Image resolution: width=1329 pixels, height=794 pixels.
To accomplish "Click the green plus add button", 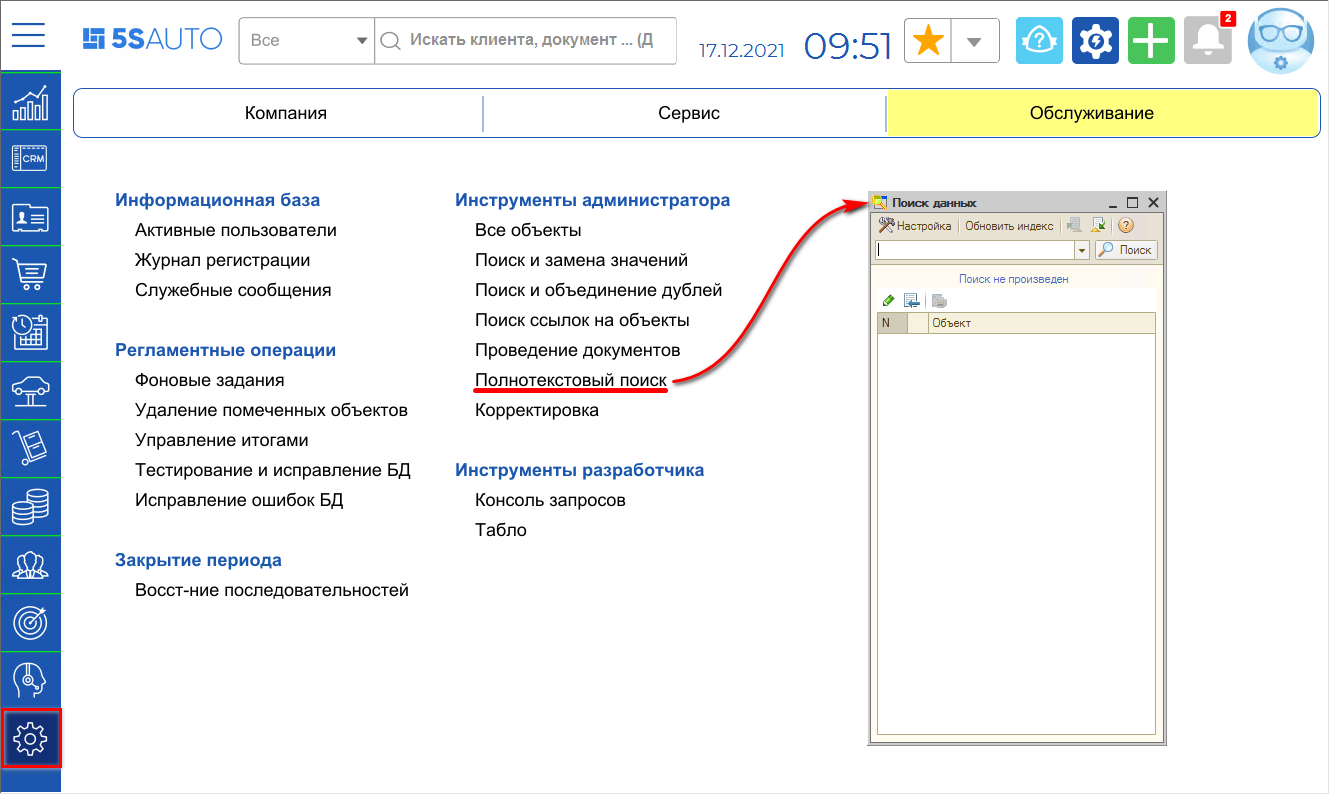I will (1151, 41).
